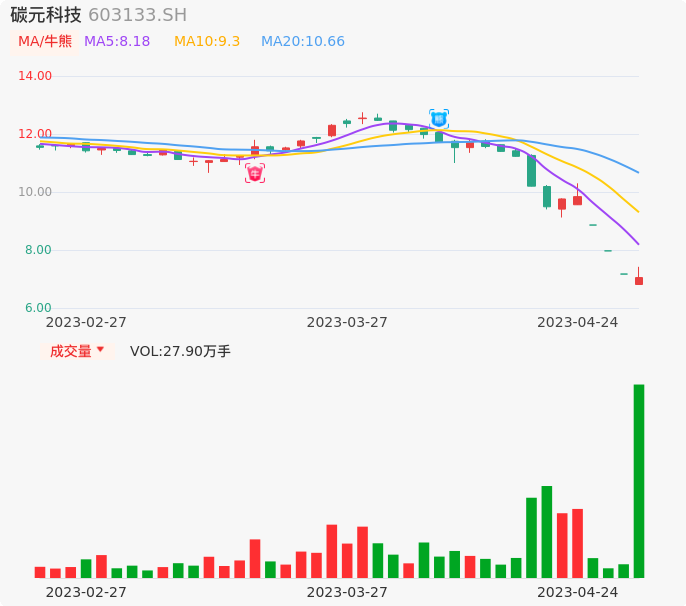Click the tallest green volume bar
This screenshot has height=606, width=686.
point(639,481)
